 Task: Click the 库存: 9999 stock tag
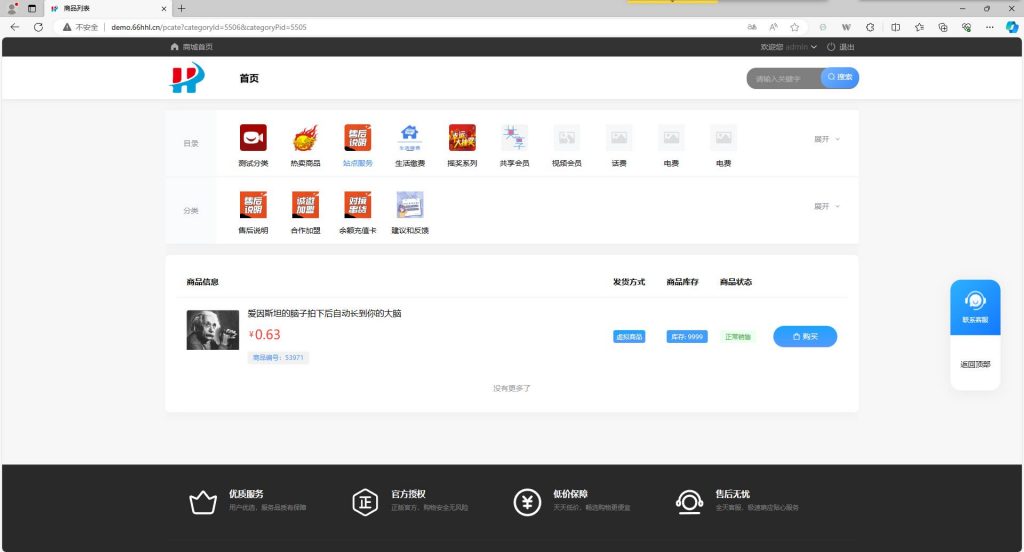coord(687,337)
